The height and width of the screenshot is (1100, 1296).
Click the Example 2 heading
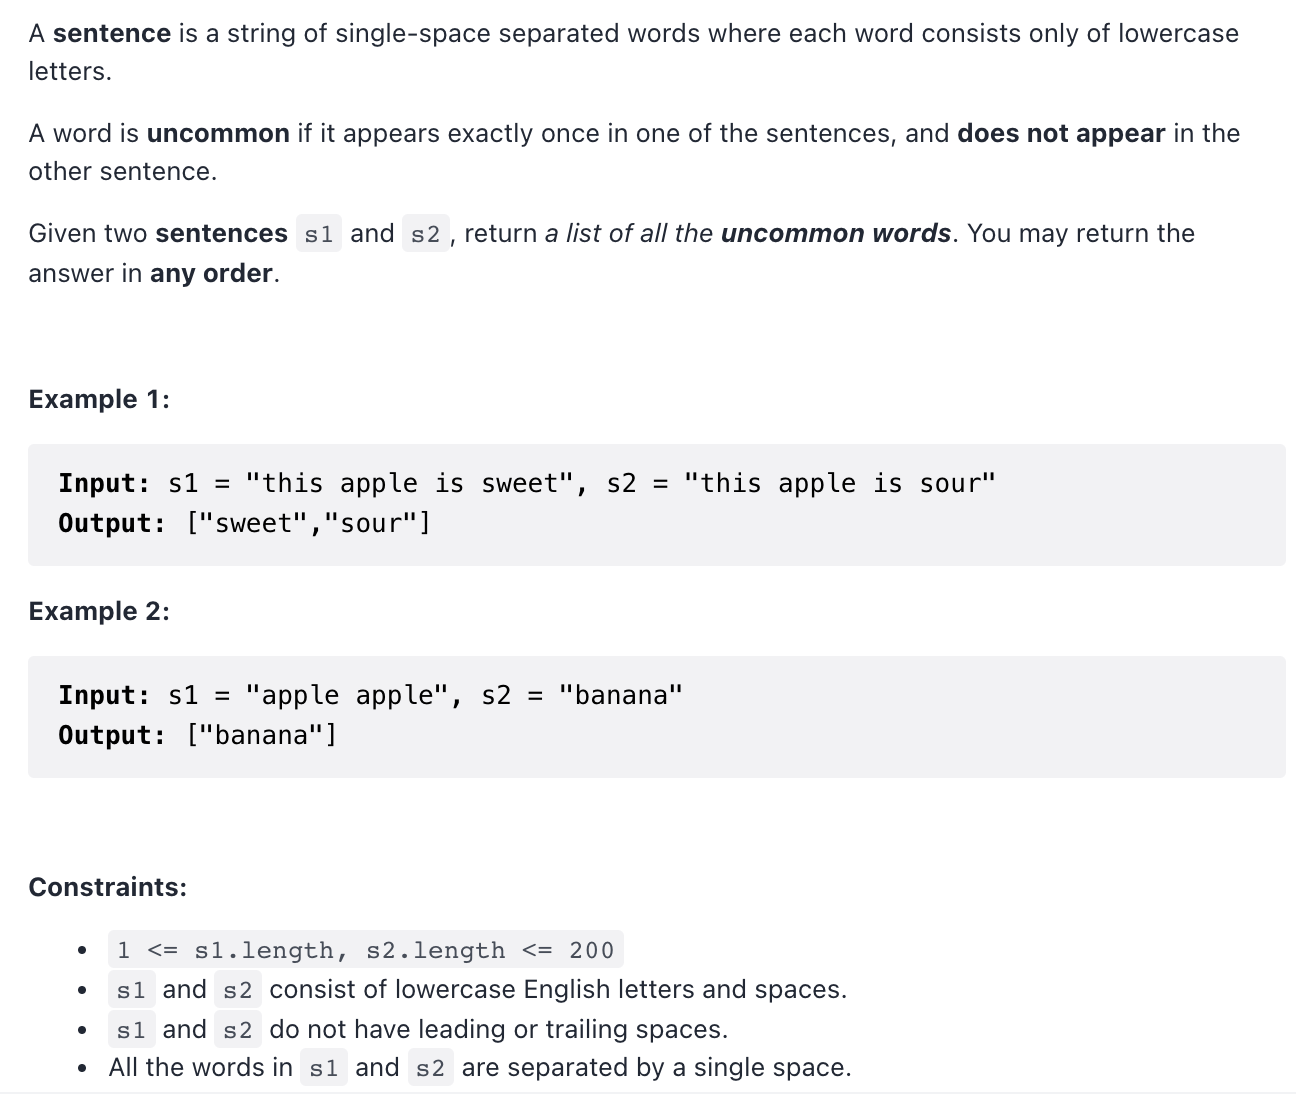pyautogui.click(x=97, y=611)
